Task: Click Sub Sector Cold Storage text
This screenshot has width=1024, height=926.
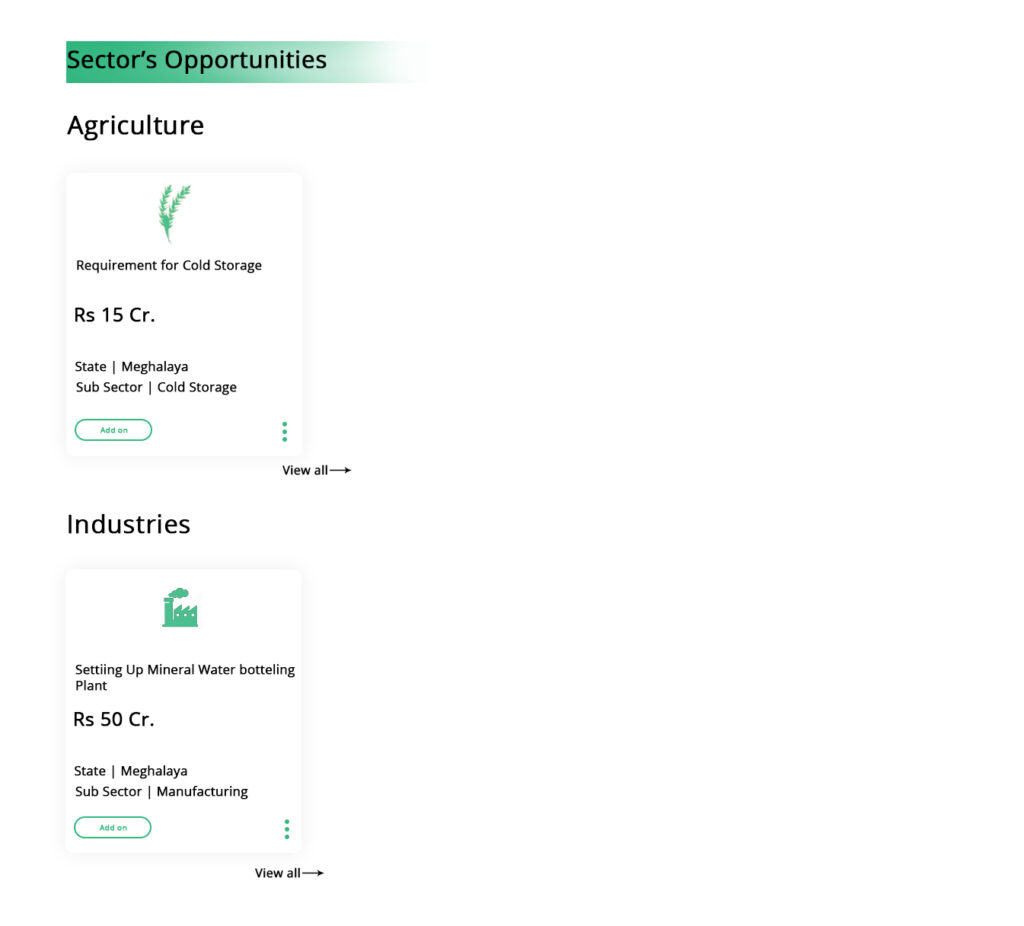Action: click(156, 387)
